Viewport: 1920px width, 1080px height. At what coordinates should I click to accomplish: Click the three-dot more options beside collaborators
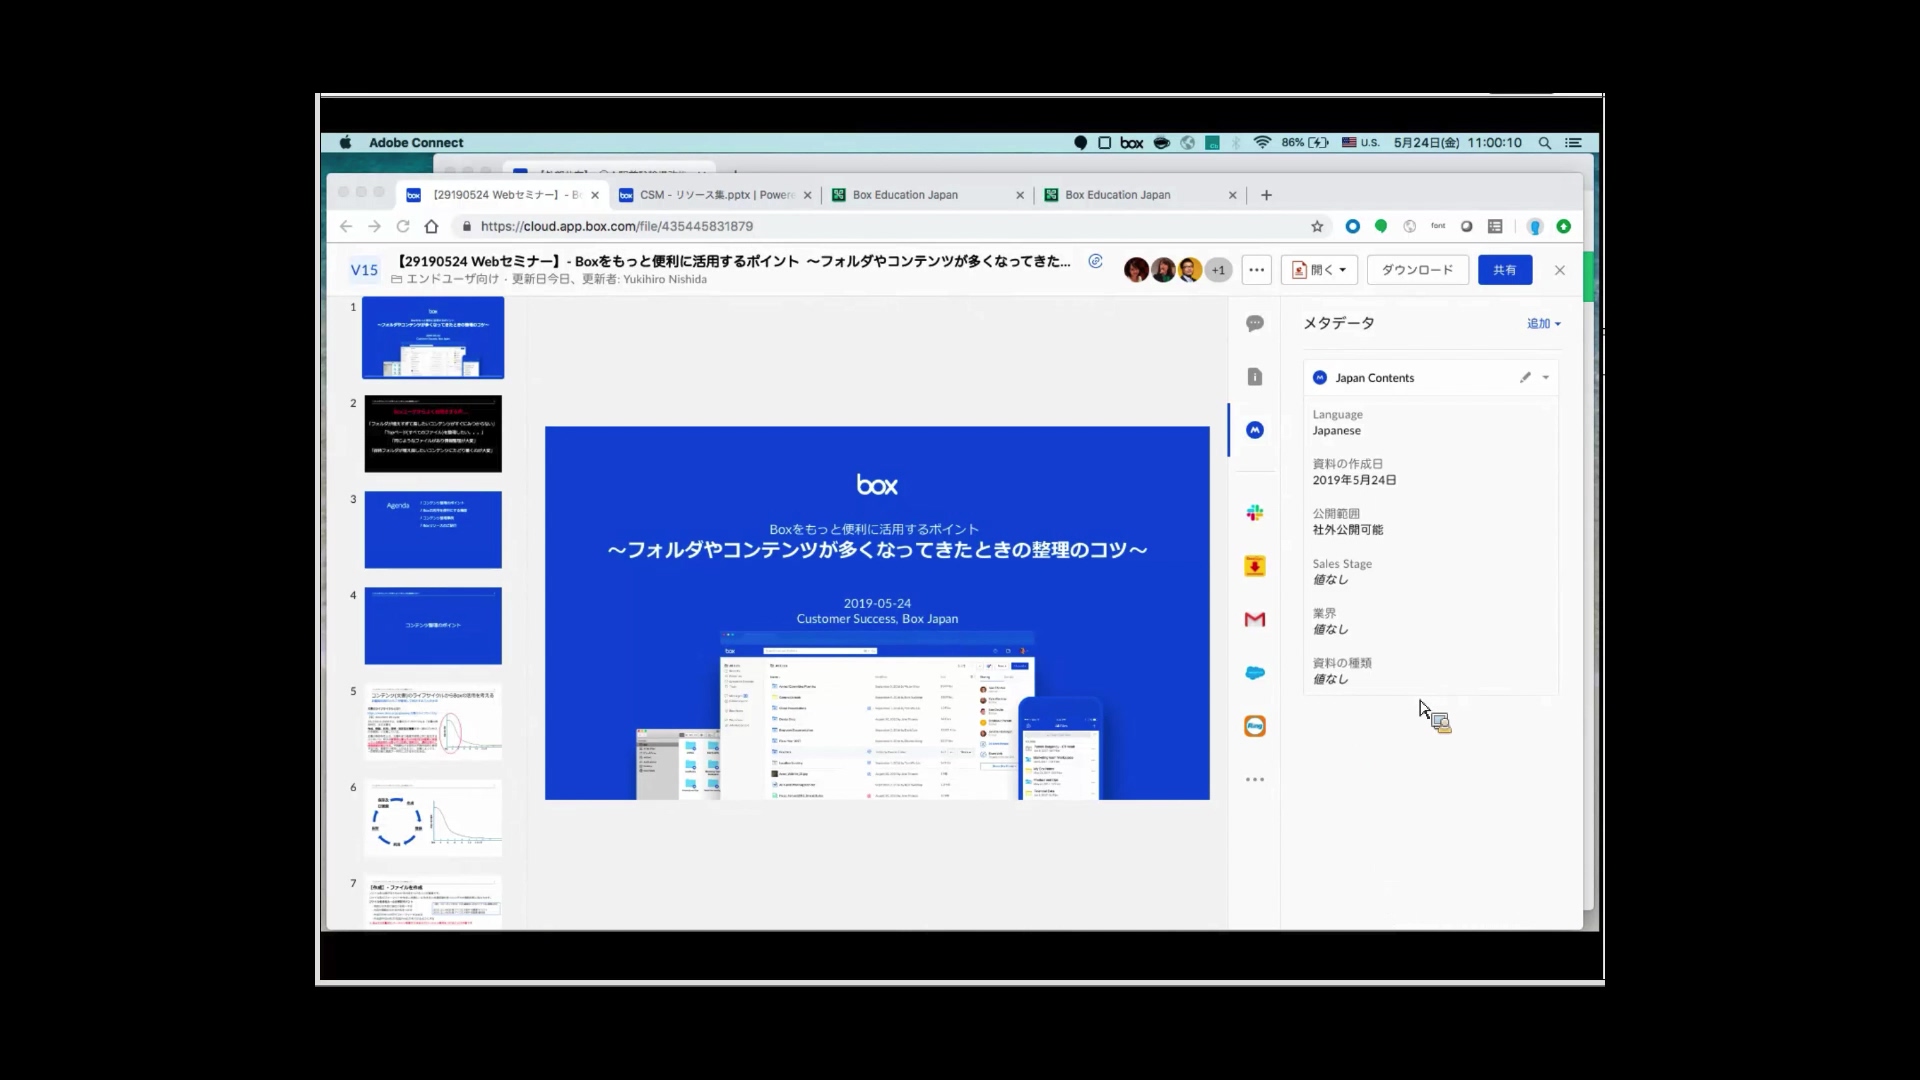click(1256, 269)
